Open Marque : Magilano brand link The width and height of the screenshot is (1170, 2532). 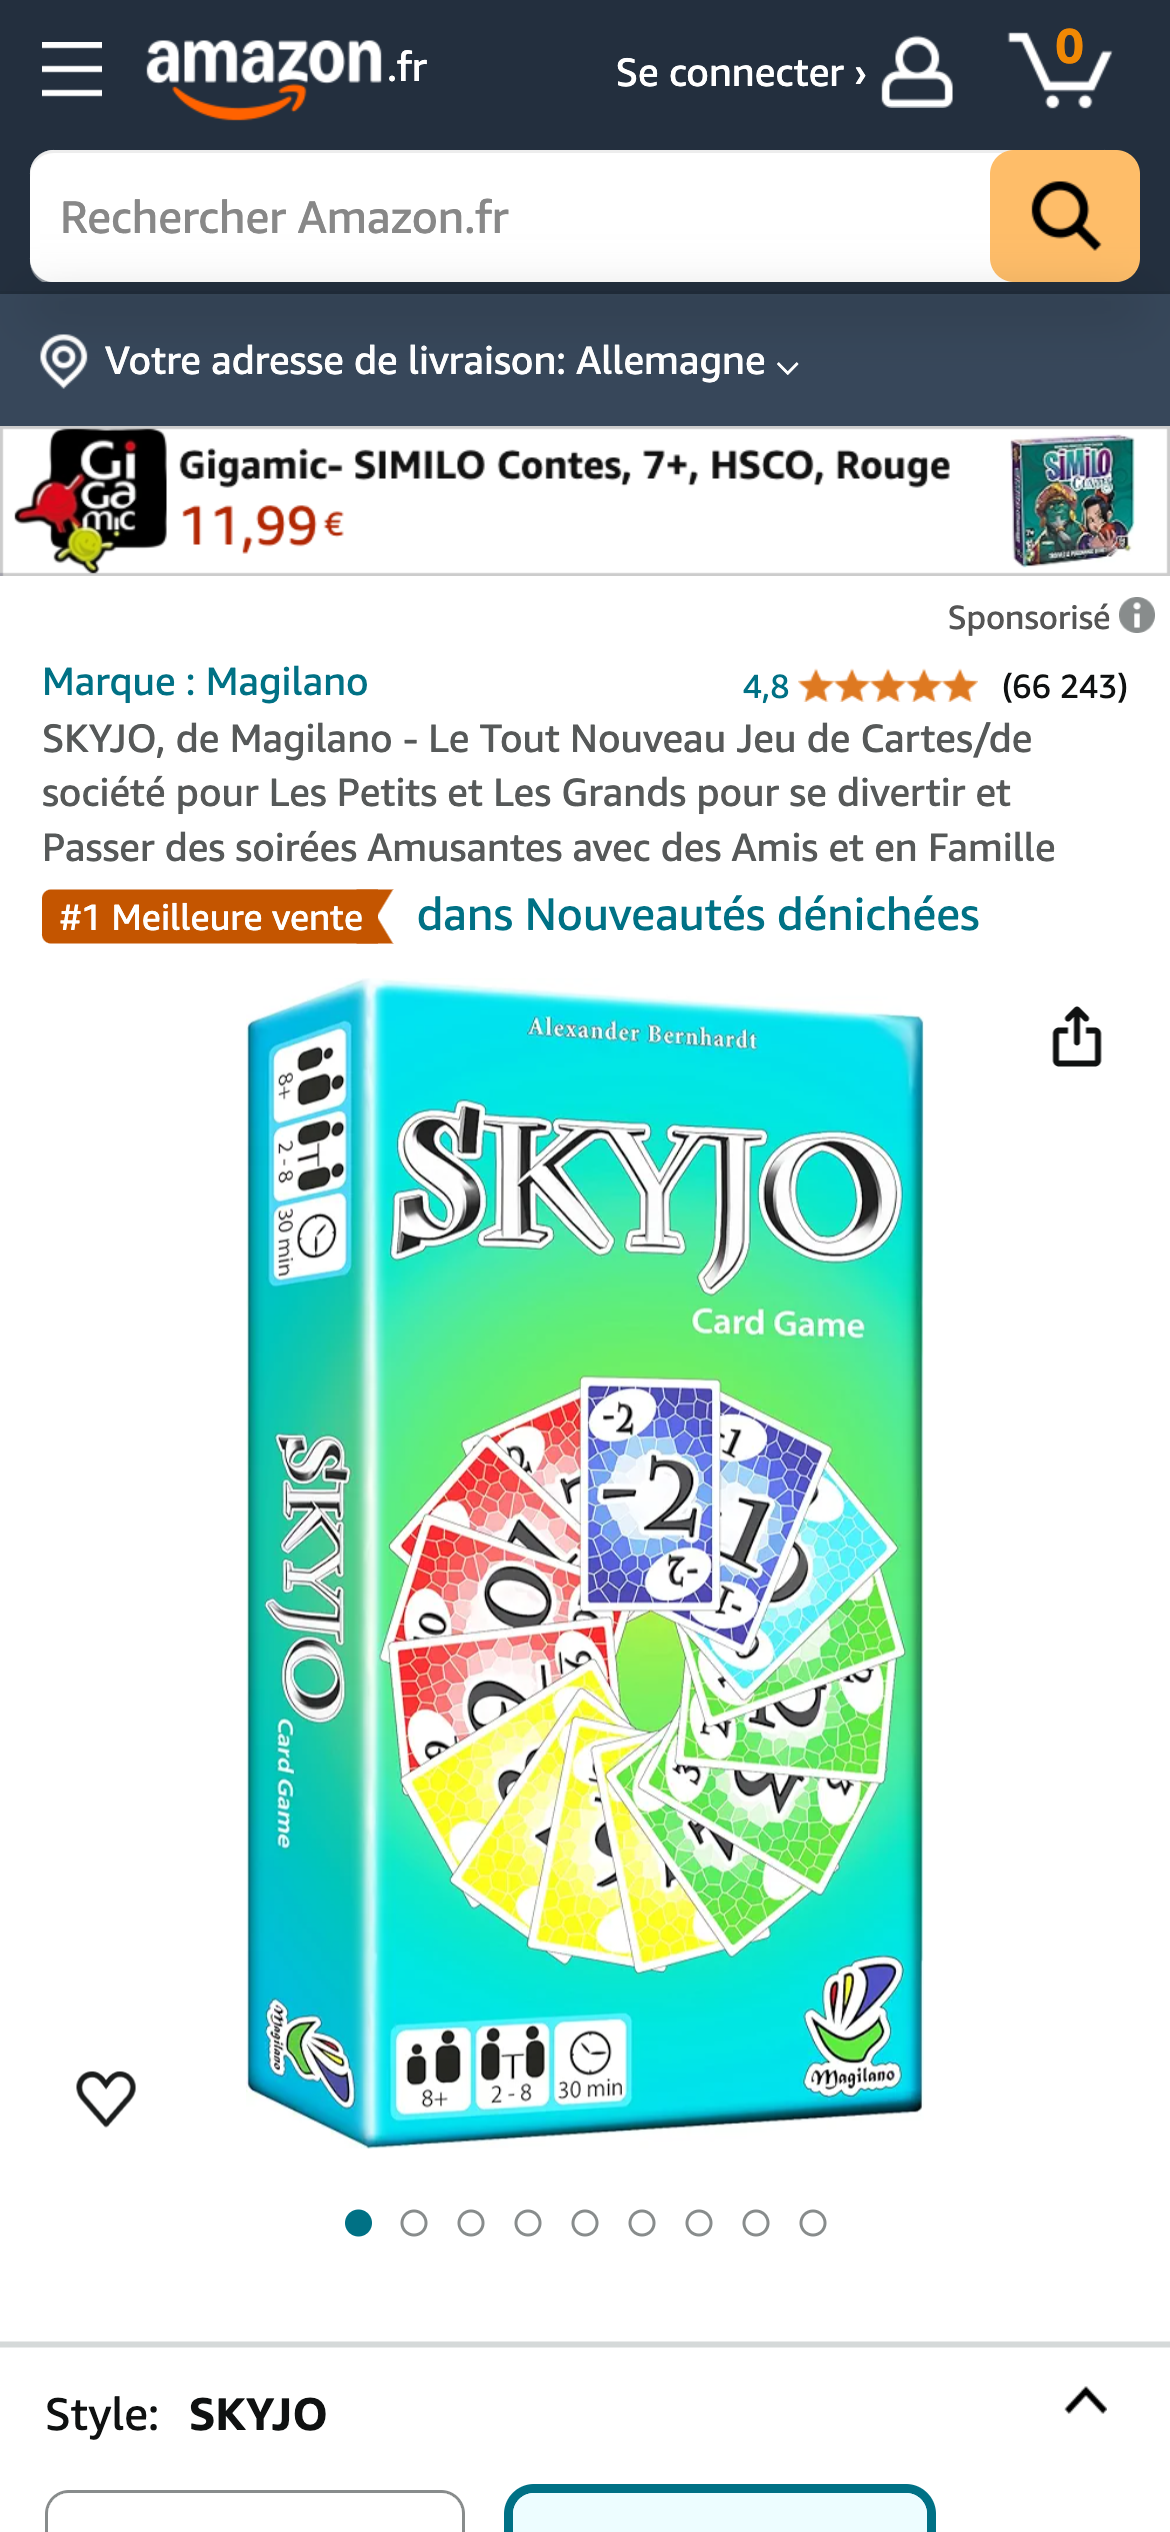pos(205,682)
